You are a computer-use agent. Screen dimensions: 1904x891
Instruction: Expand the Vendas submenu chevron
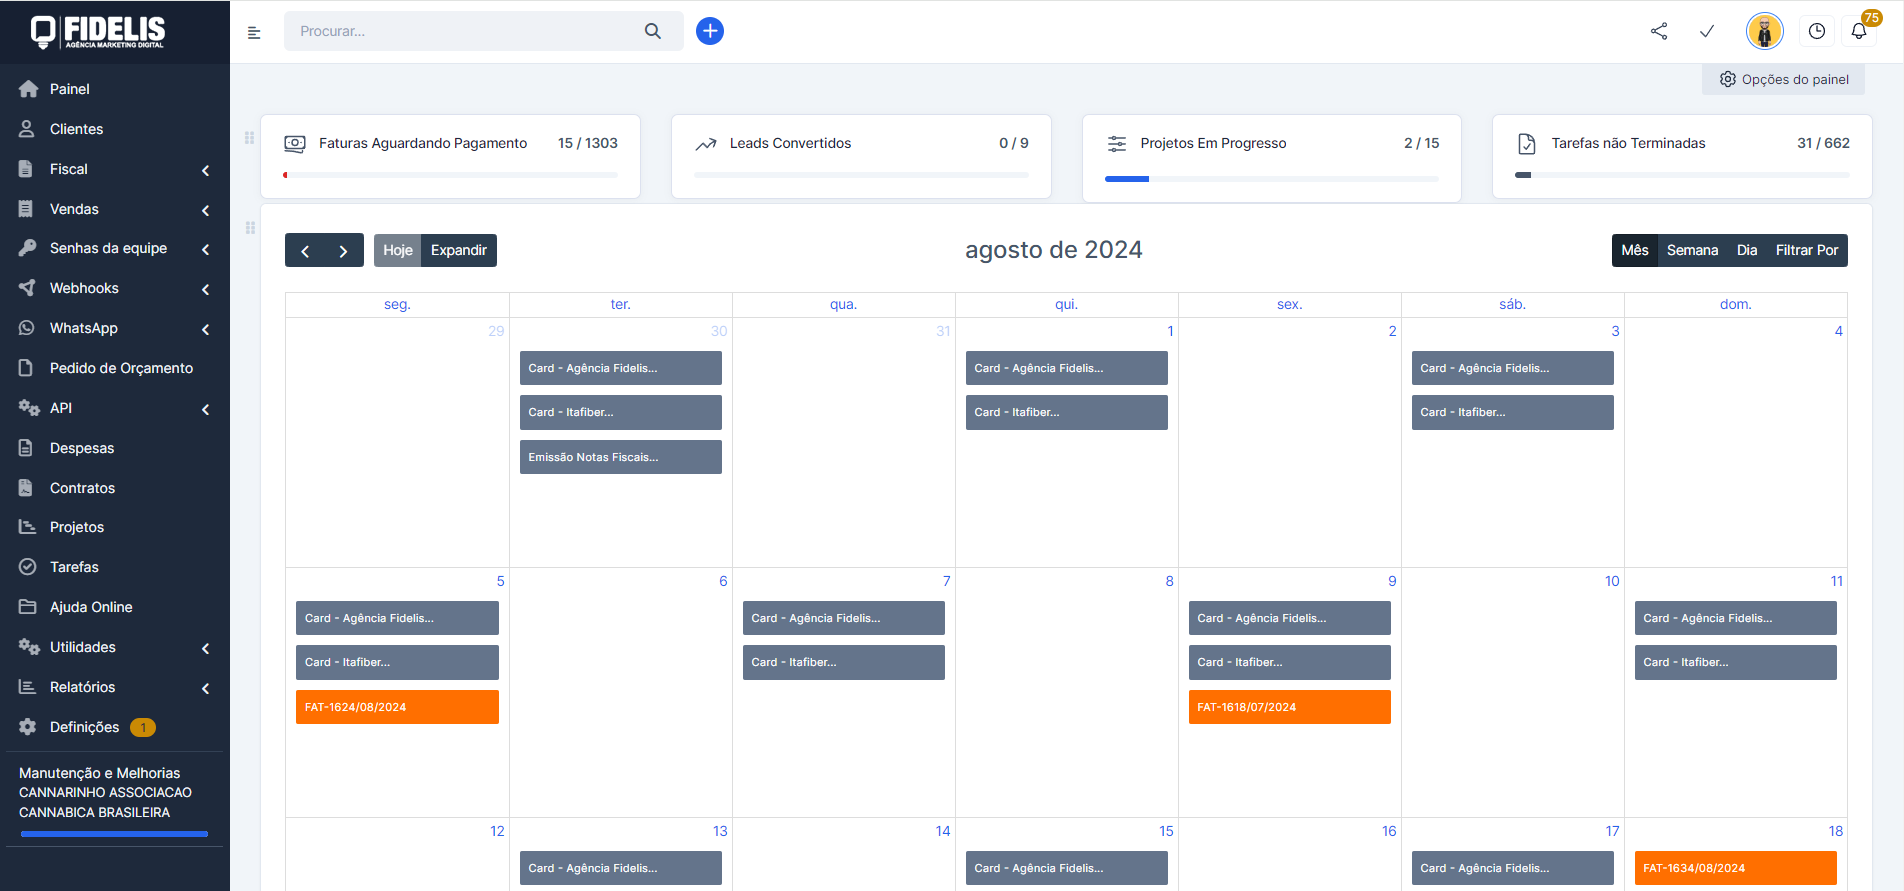(205, 210)
